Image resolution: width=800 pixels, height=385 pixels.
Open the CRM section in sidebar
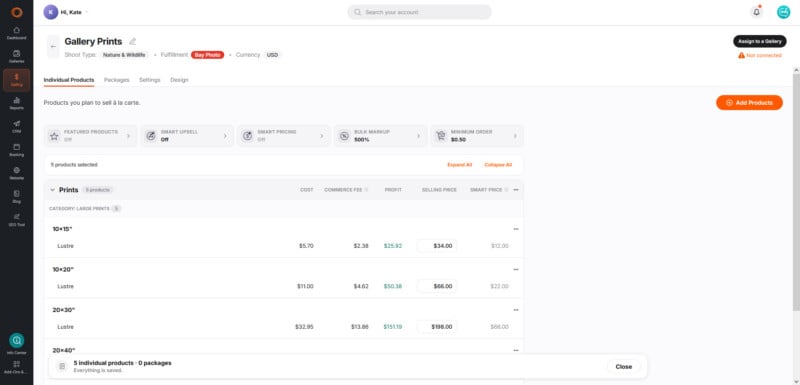(16, 126)
